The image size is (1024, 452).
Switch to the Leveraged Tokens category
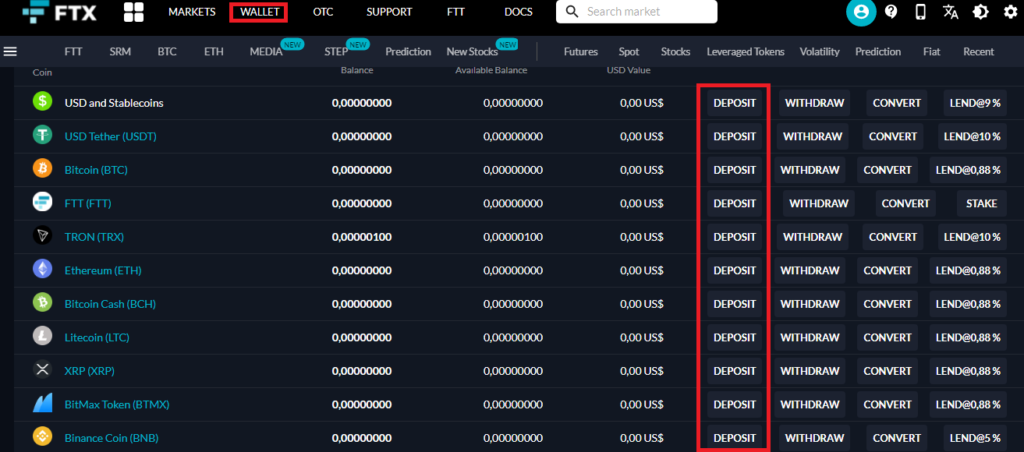(746, 52)
